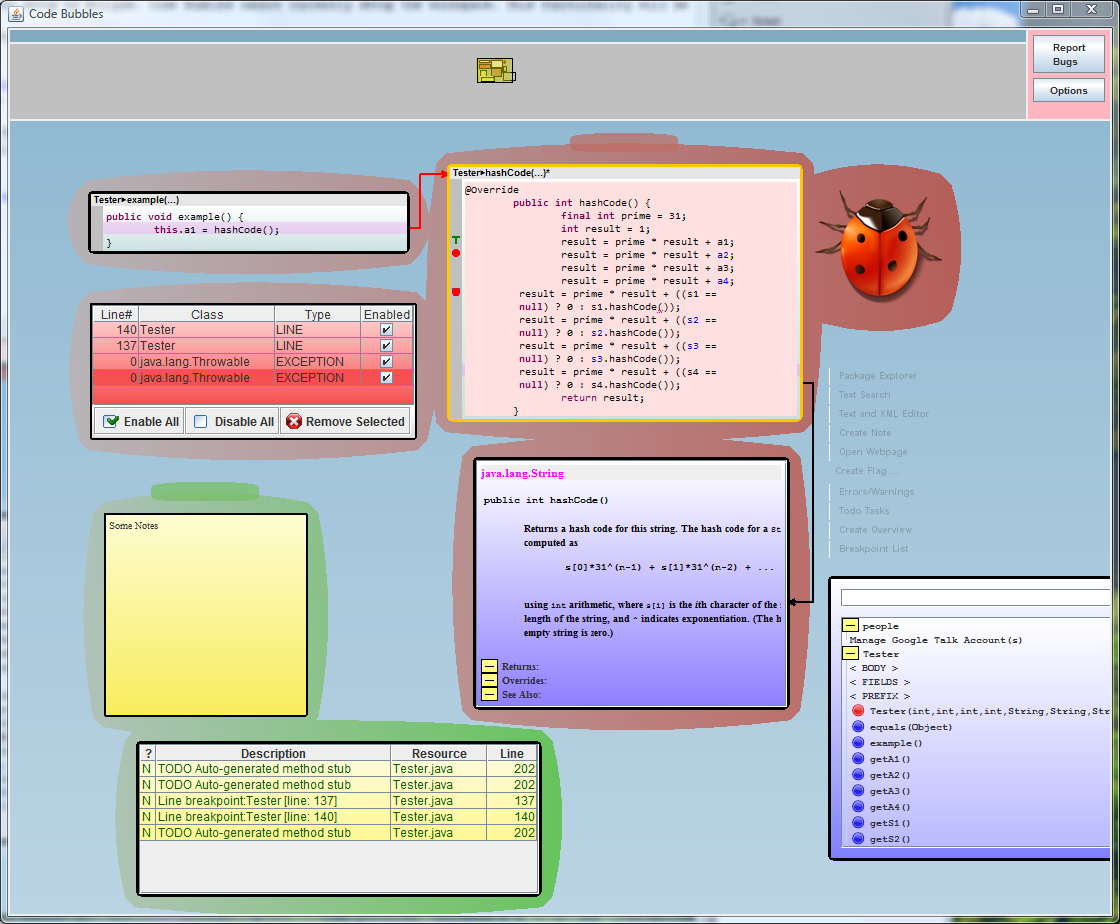The width and height of the screenshot is (1120, 924).
Task: Choose Package Explorer from the context menu
Action: tap(877, 376)
